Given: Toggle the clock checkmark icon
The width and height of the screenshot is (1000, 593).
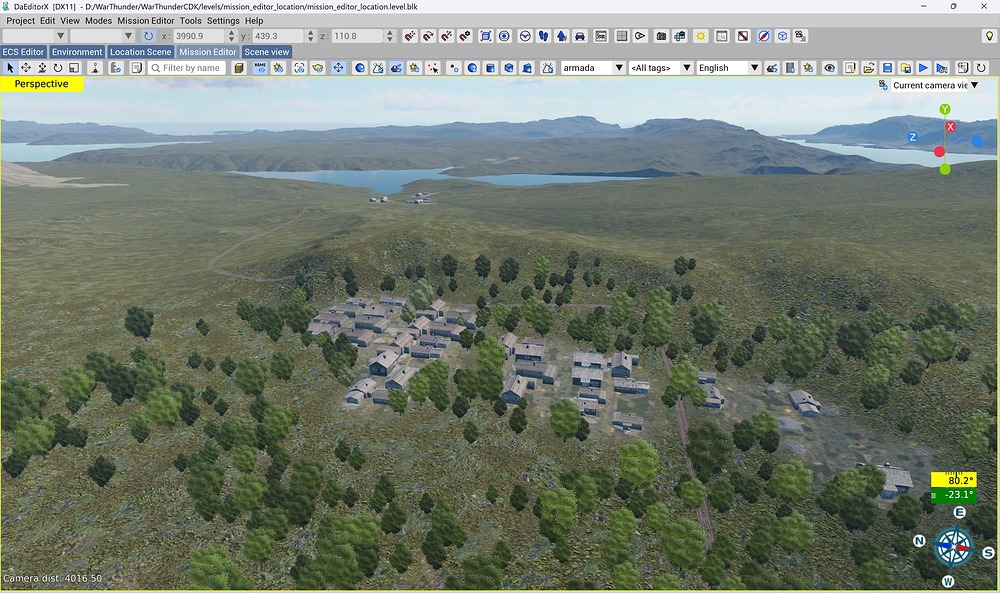Looking at the screenshot, I should tap(525, 36).
